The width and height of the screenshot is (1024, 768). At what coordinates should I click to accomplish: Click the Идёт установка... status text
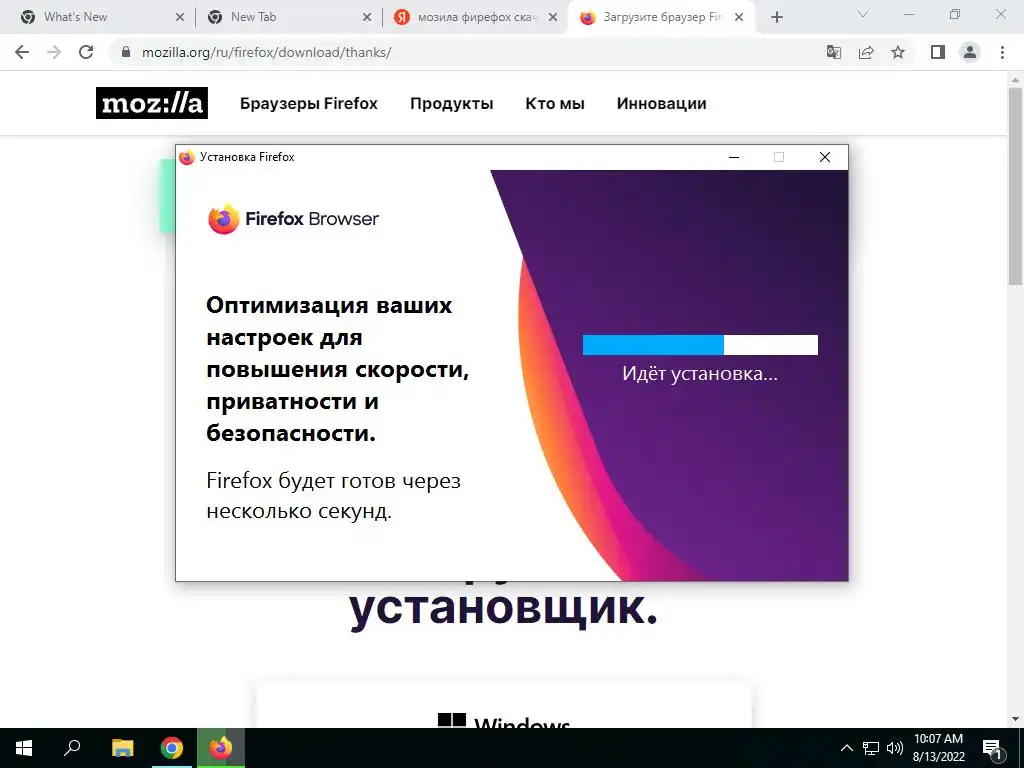[700, 374]
